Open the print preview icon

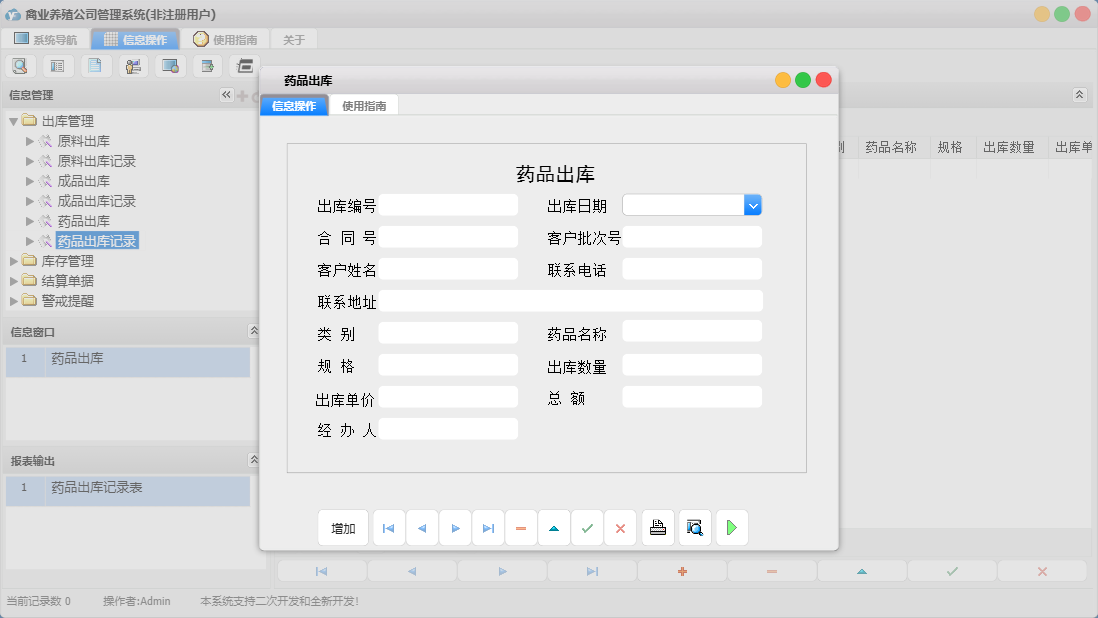(694, 527)
